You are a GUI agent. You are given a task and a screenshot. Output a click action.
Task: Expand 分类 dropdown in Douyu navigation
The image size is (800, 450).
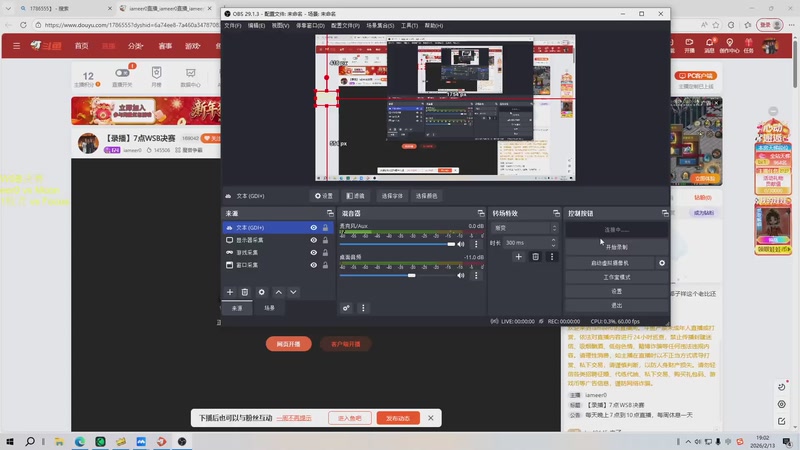(x=135, y=46)
